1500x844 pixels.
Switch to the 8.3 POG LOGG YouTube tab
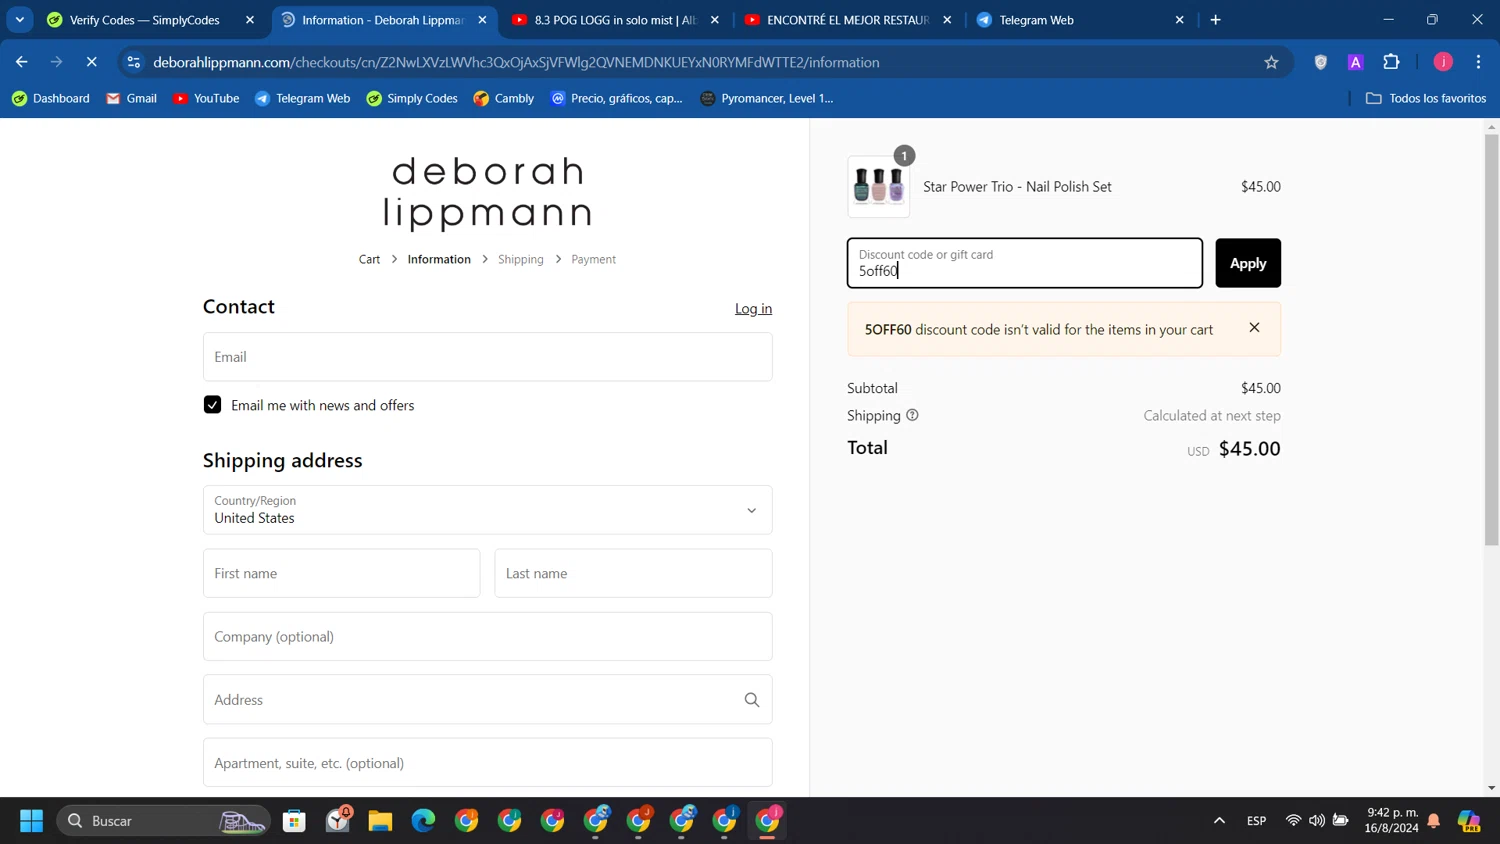click(x=617, y=20)
